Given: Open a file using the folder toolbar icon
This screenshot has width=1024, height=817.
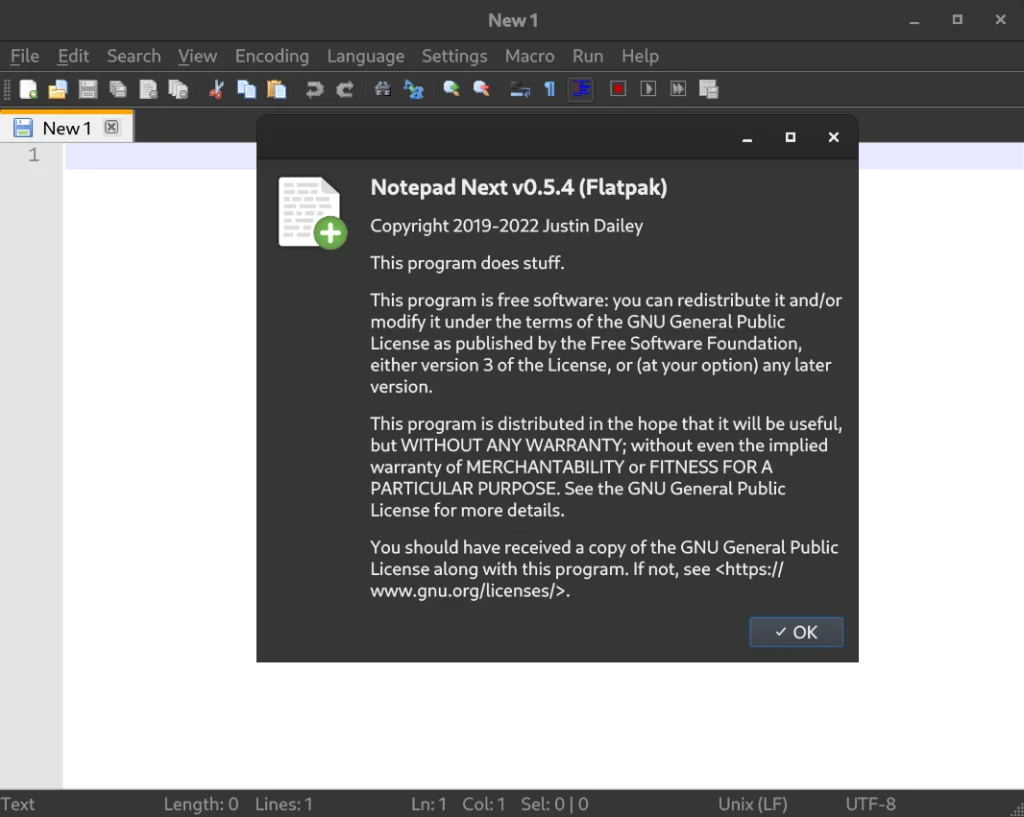Looking at the screenshot, I should pyautogui.click(x=57, y=89).
